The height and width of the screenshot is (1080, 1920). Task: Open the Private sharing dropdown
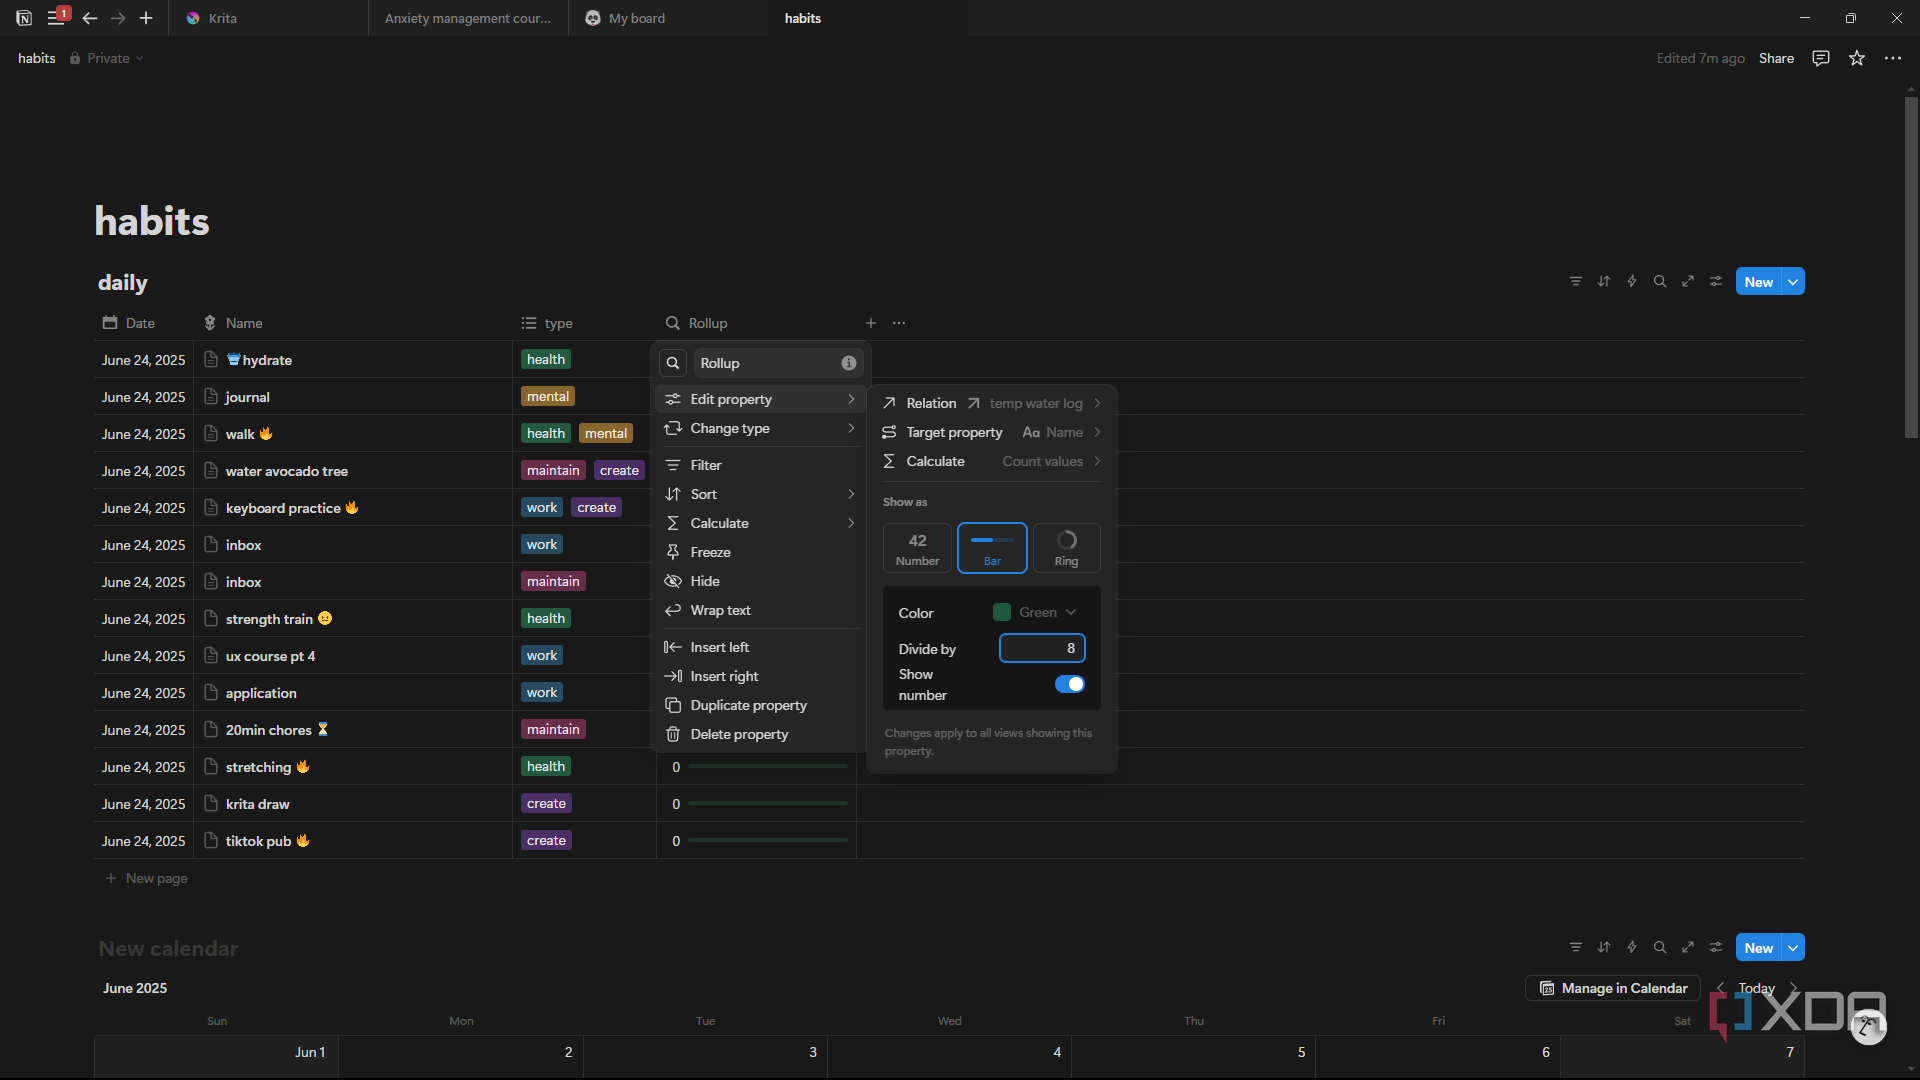pyautogui.click(x=107, y=58)
